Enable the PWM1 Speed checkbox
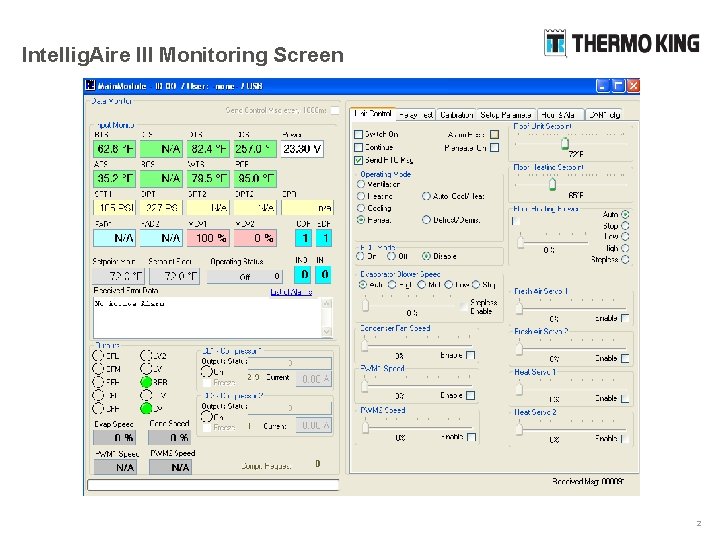The height and width of the screenshot is (540, 720). tap(471, 395)
